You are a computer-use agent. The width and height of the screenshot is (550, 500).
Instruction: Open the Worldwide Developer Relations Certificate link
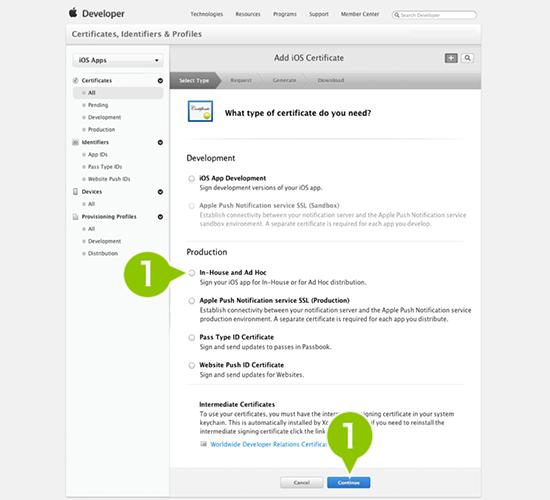(269, 444)
